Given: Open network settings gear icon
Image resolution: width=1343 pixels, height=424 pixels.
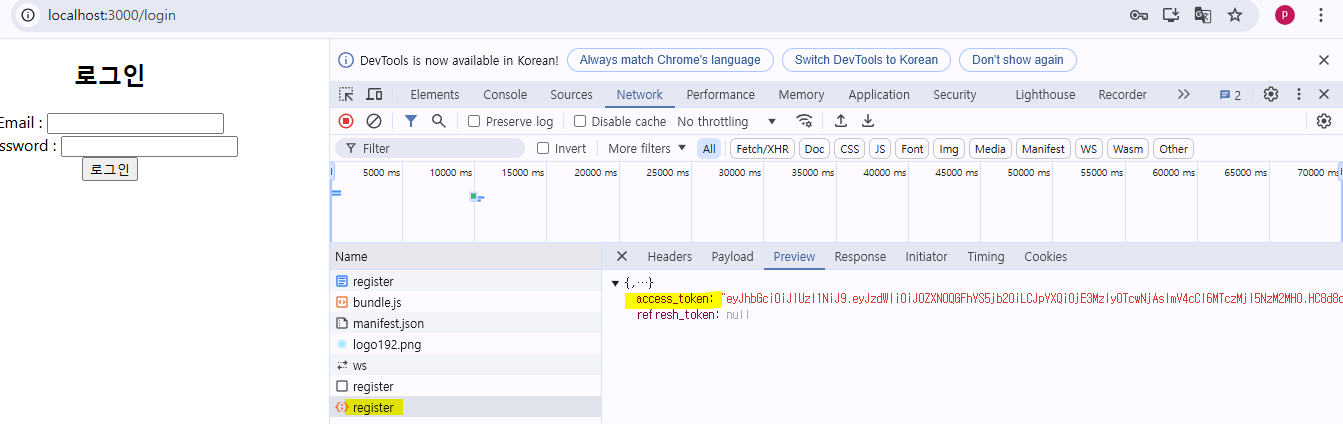Looking at the screenshot, I should click(x=1324, y=121).
